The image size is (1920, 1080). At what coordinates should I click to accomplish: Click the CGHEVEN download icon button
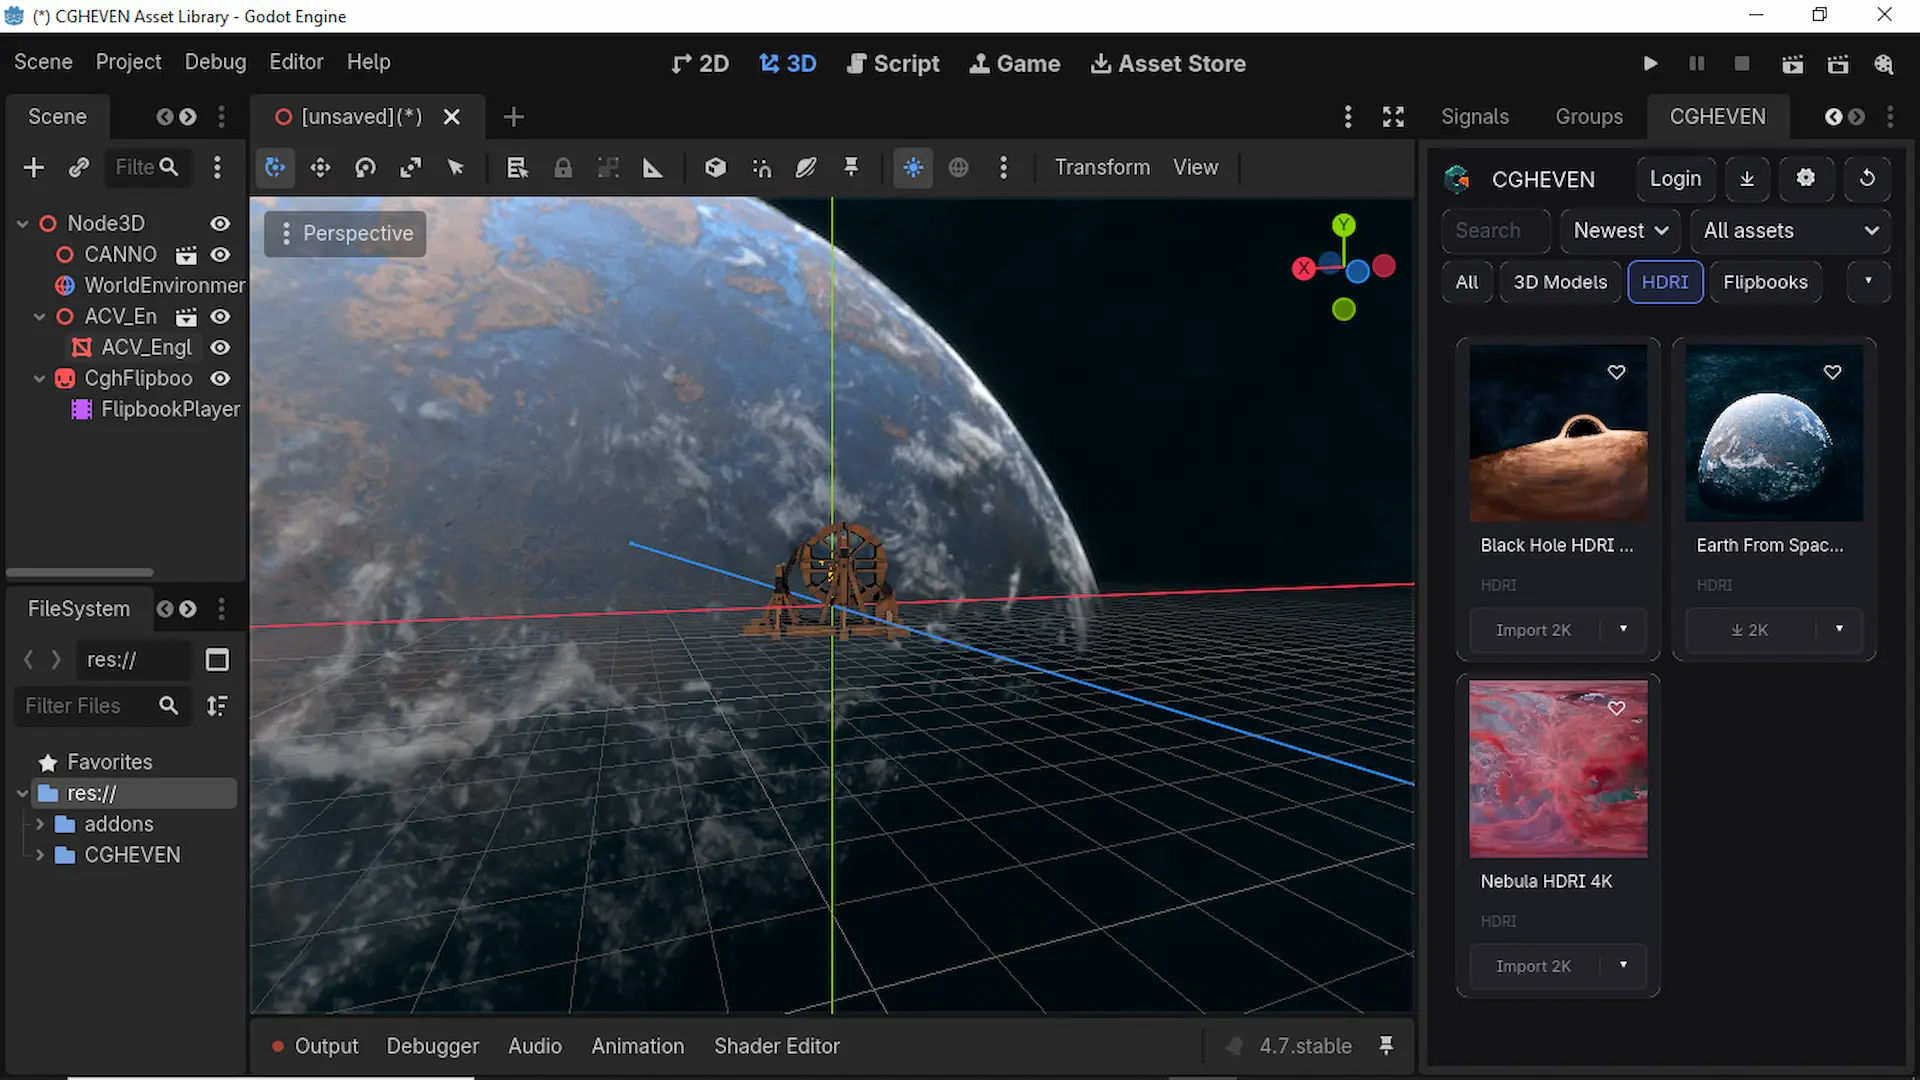point(1747,179)
